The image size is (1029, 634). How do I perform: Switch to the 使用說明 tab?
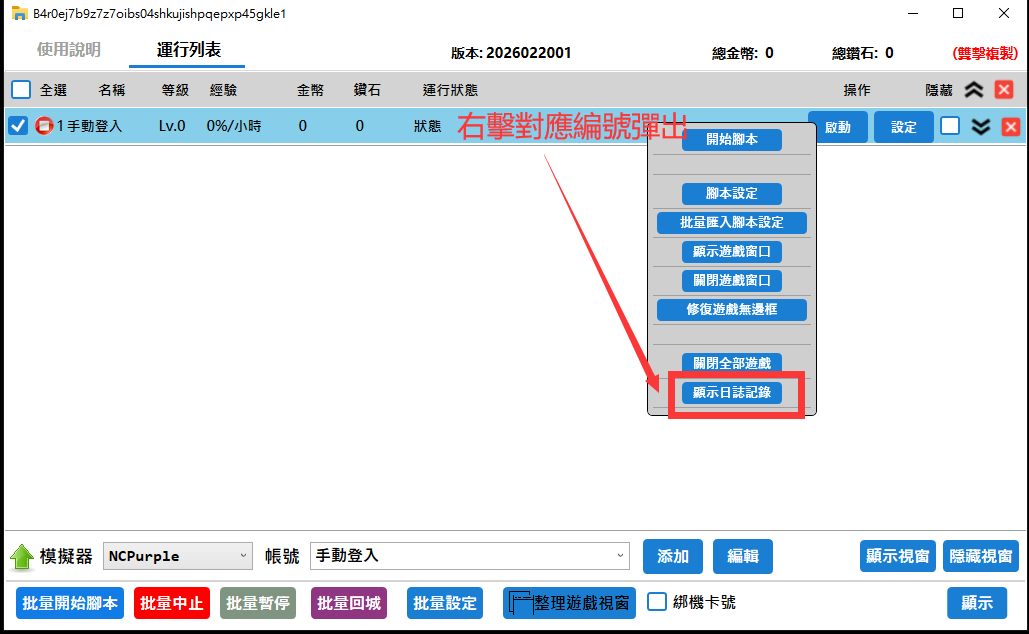click(x=69, y=50)
